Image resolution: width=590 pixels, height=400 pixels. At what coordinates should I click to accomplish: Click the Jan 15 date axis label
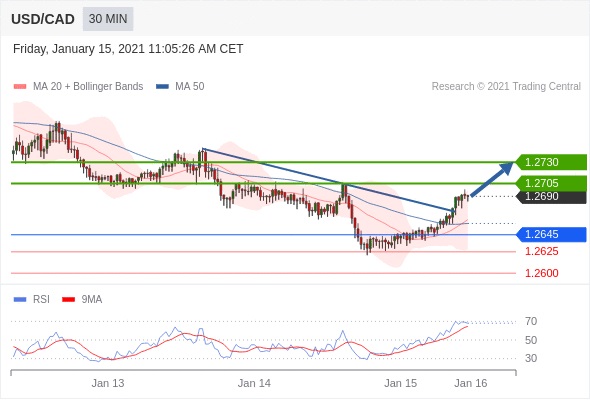400,383
